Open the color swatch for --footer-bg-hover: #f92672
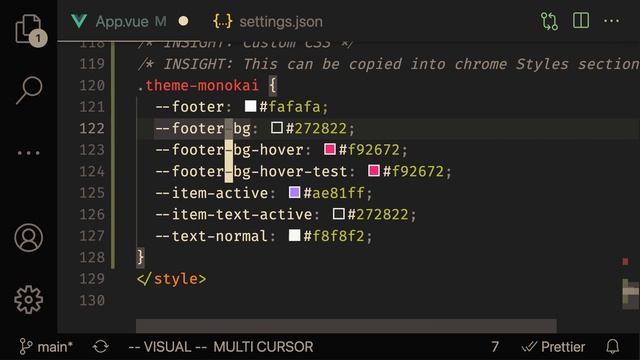 [330, 149]
